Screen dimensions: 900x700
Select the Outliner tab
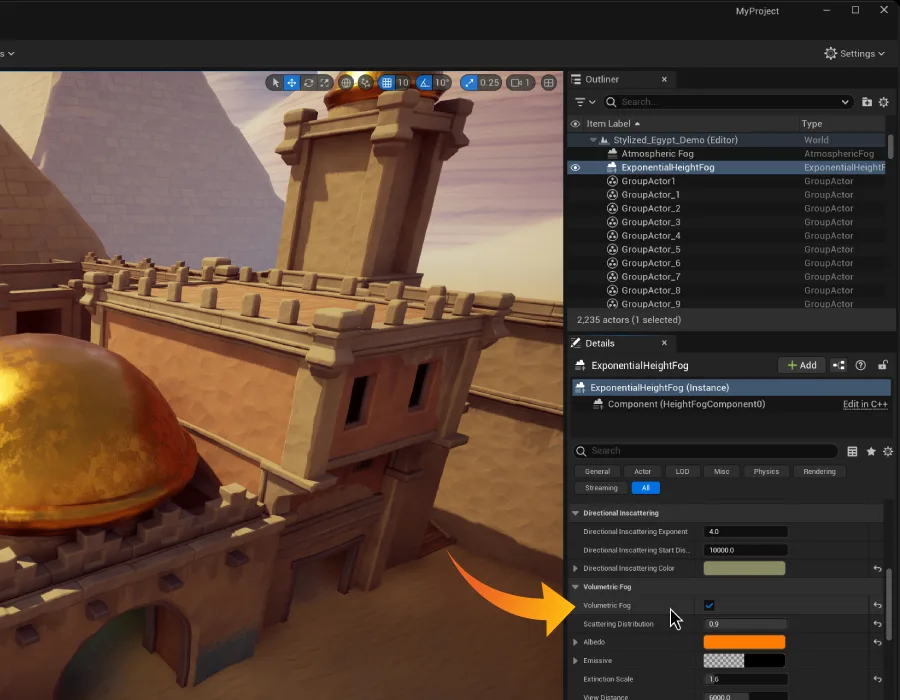(602, 79)
